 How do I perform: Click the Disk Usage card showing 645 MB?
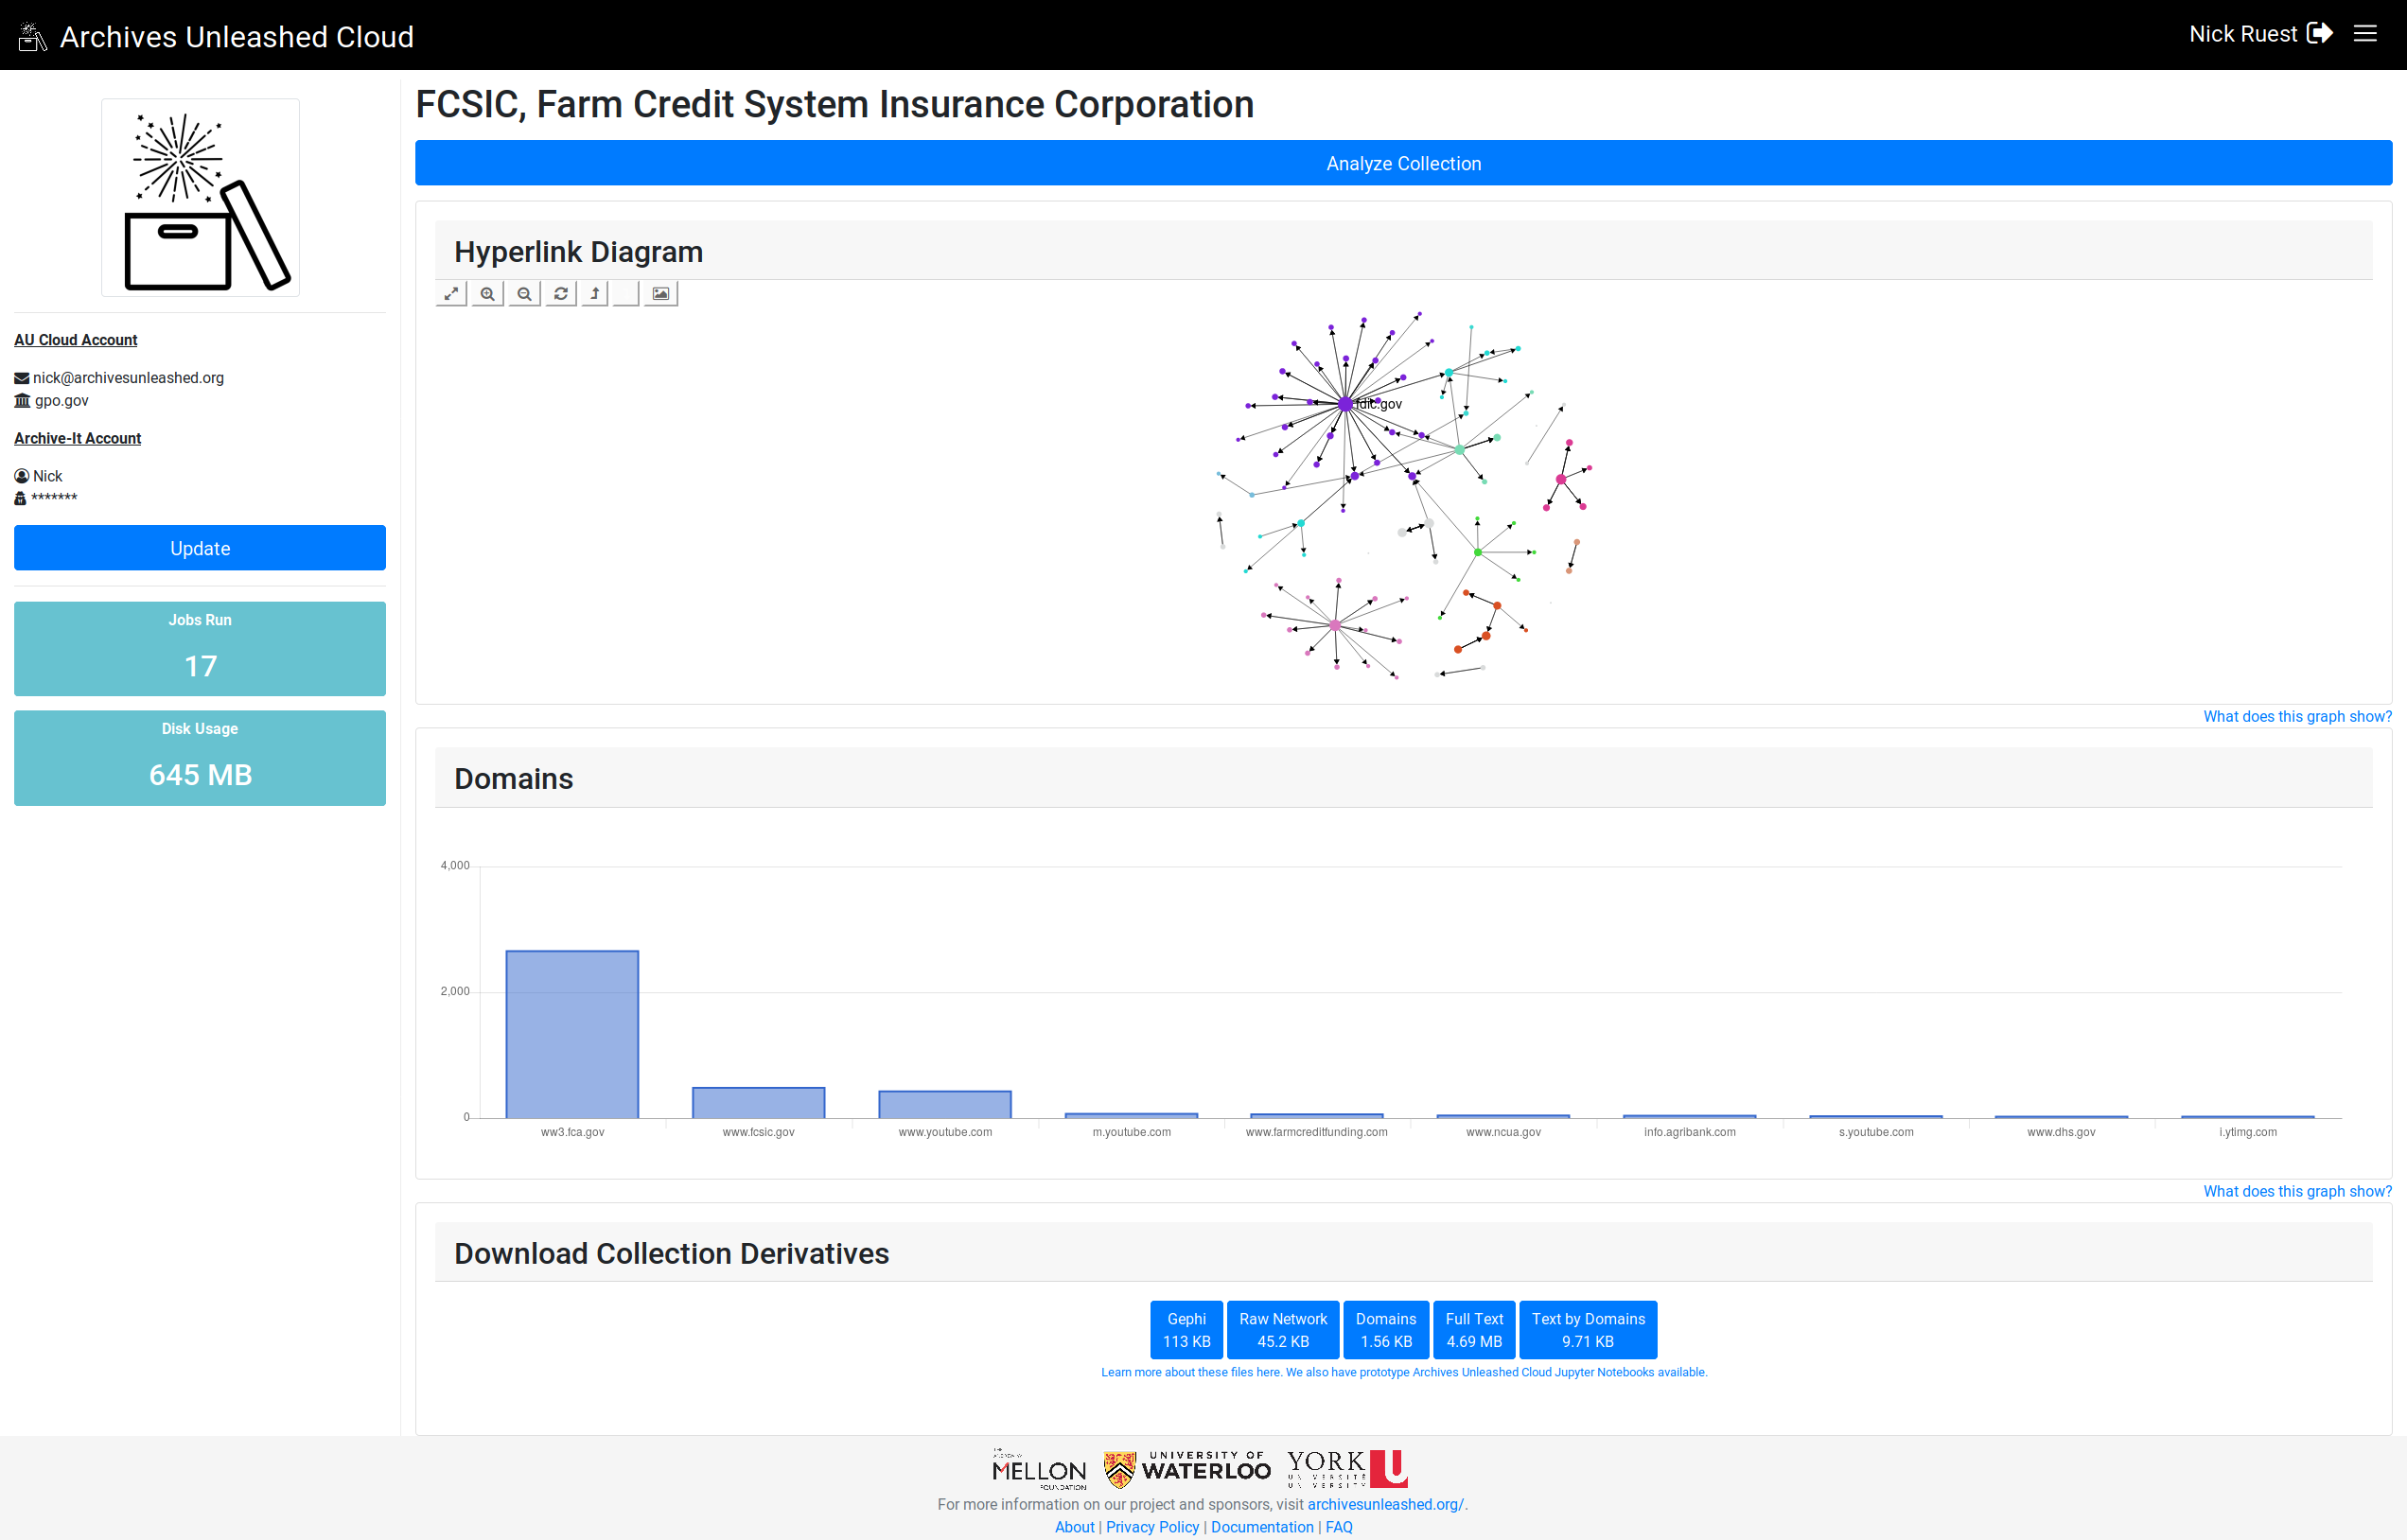pyautogui.click(x=200, y=758)
